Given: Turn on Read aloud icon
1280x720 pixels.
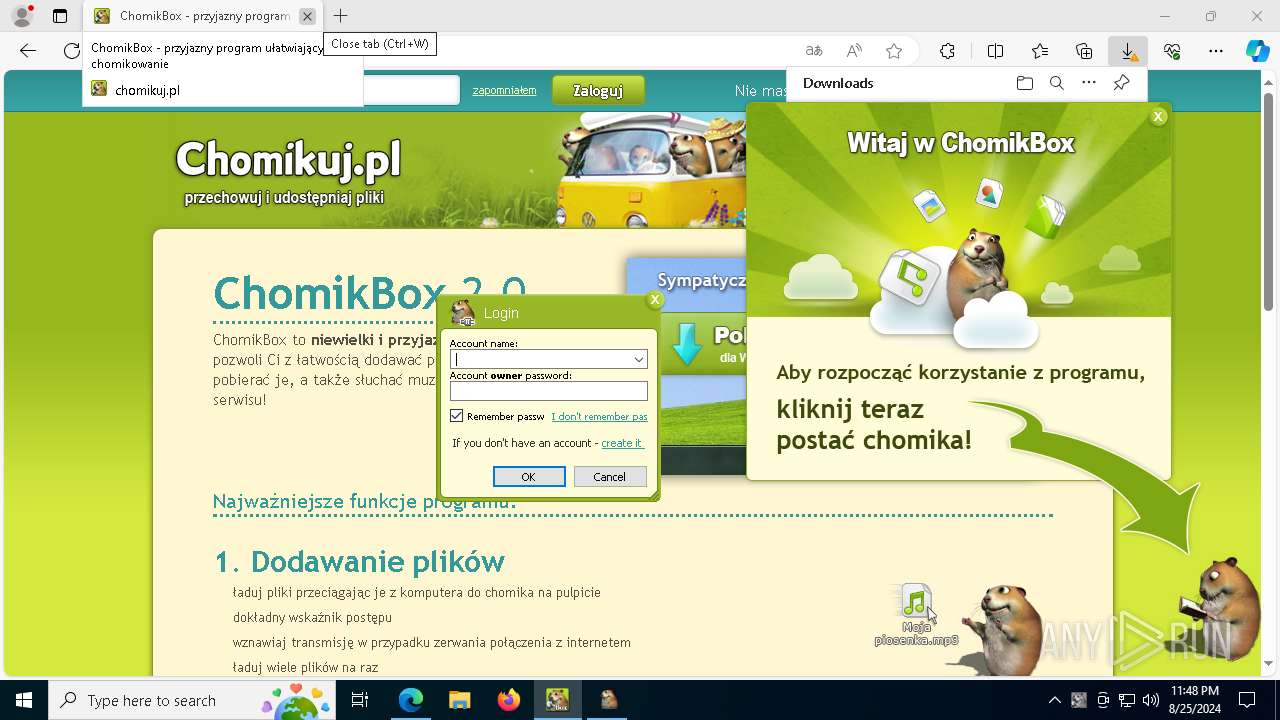Looking at the screenshot, I should (x=854, y=51).
